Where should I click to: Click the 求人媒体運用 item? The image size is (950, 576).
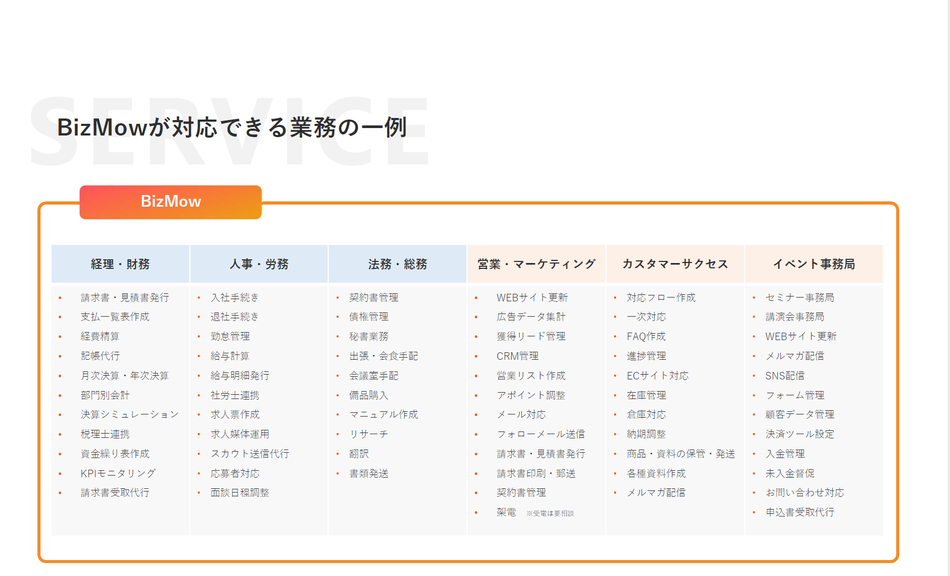240,434
